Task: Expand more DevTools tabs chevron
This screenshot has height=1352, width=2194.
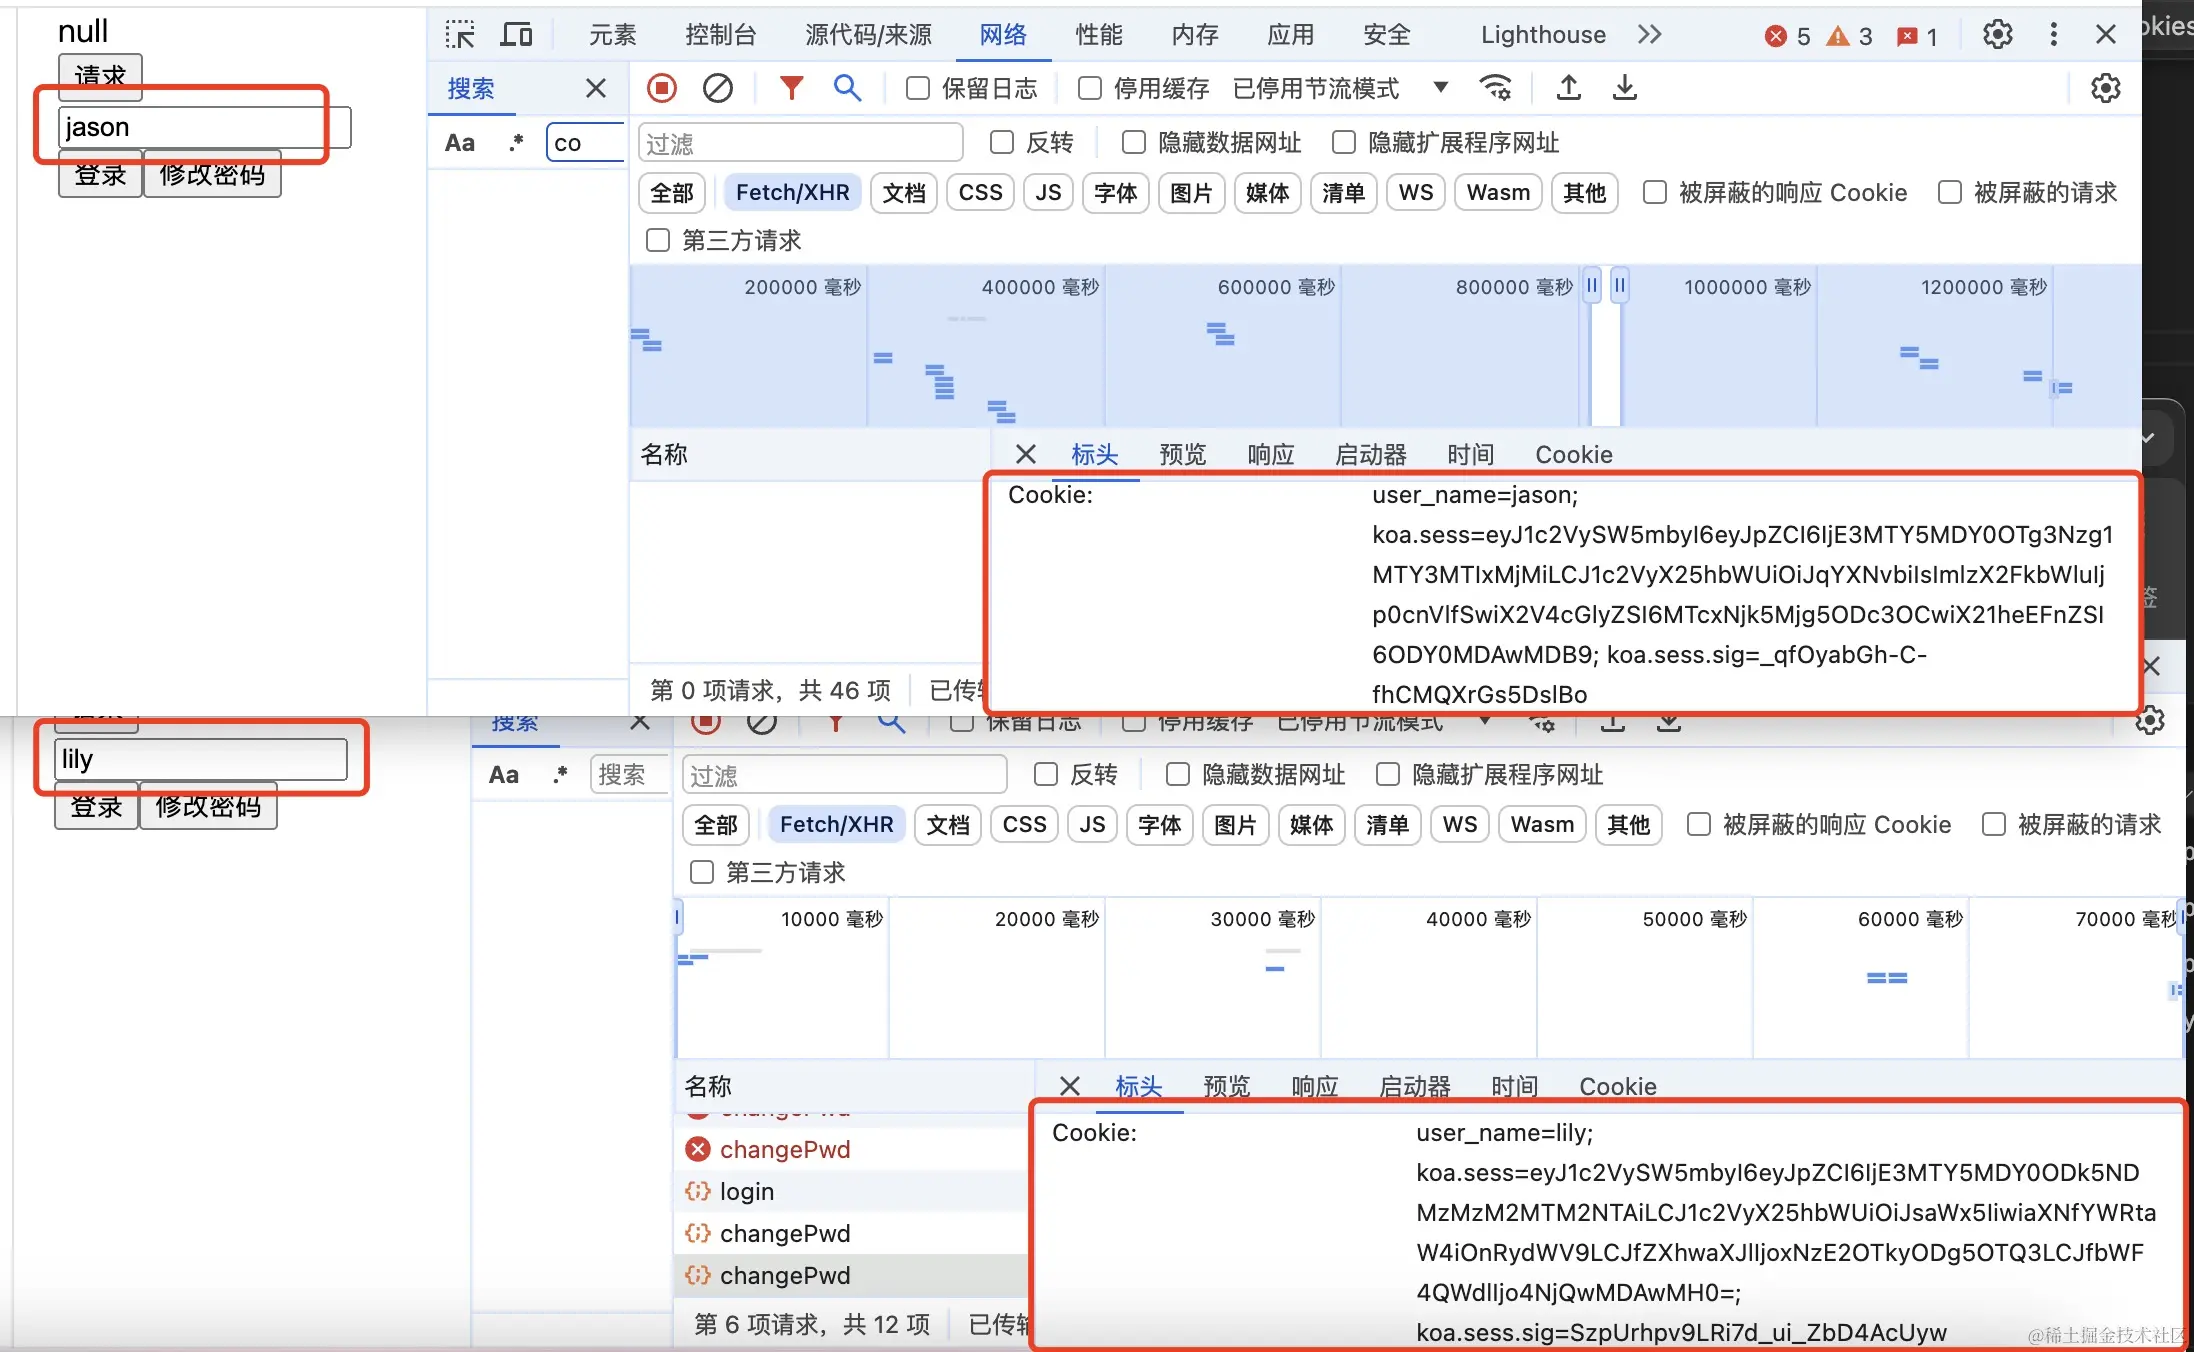Action: tap(1650, 35)
